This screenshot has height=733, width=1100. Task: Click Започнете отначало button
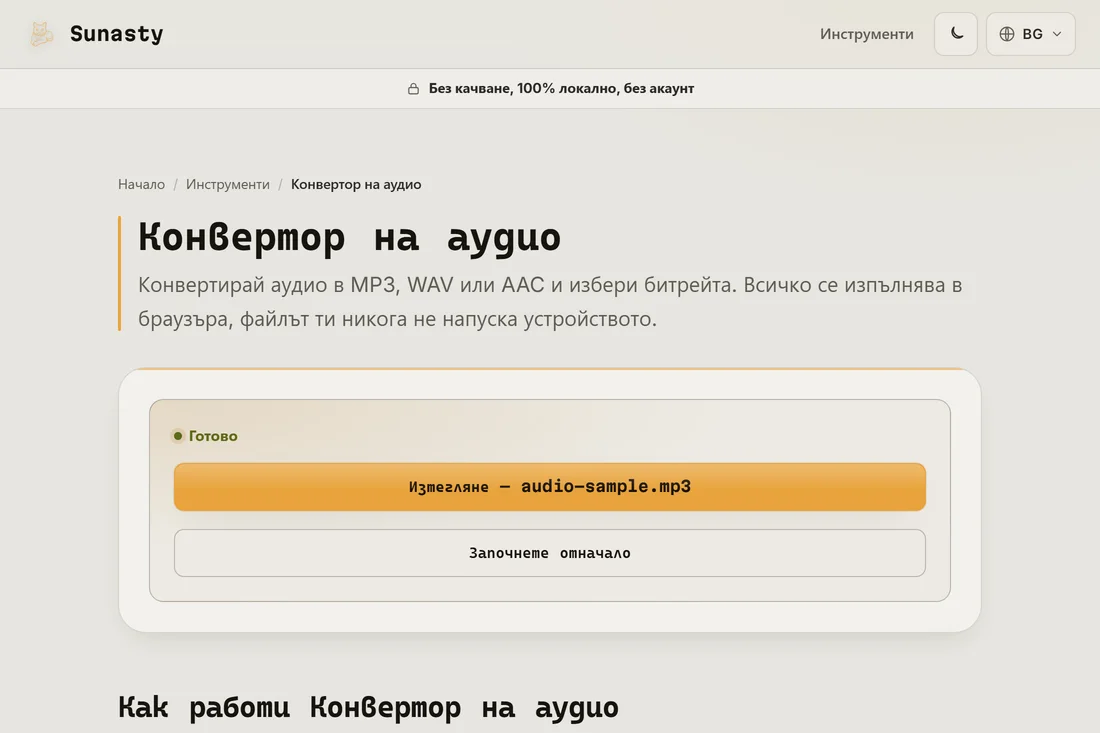click(550, 553)
